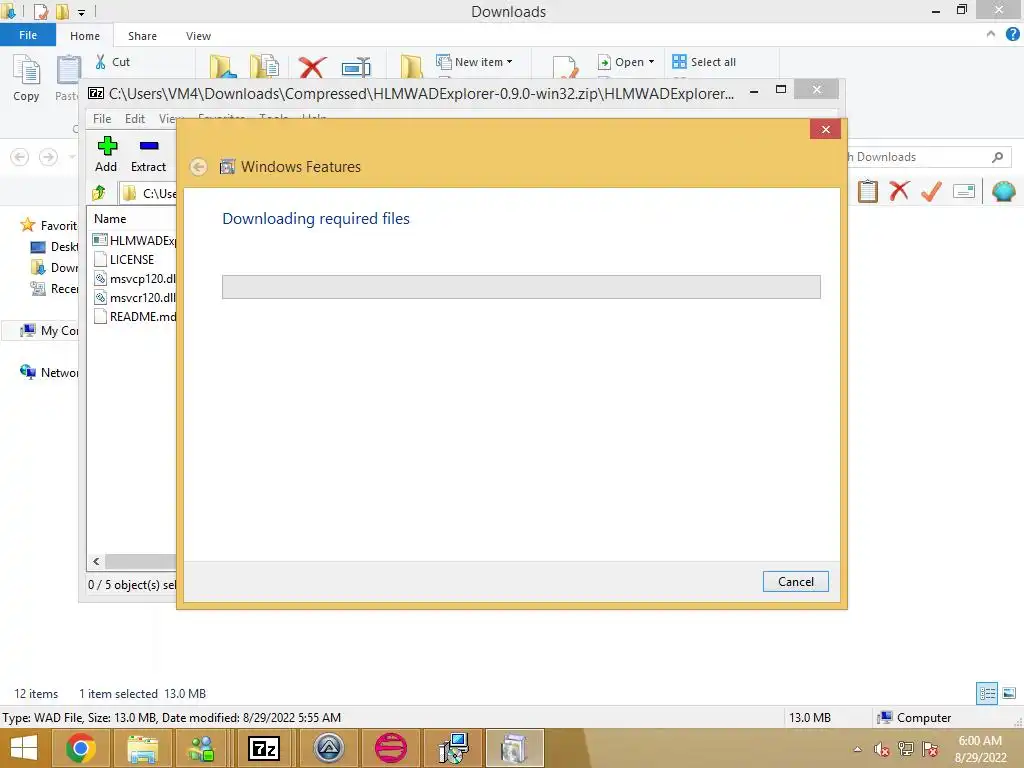Open Desktop in navigation pane
Screen dimensions: 1024x768
[55, 247]
